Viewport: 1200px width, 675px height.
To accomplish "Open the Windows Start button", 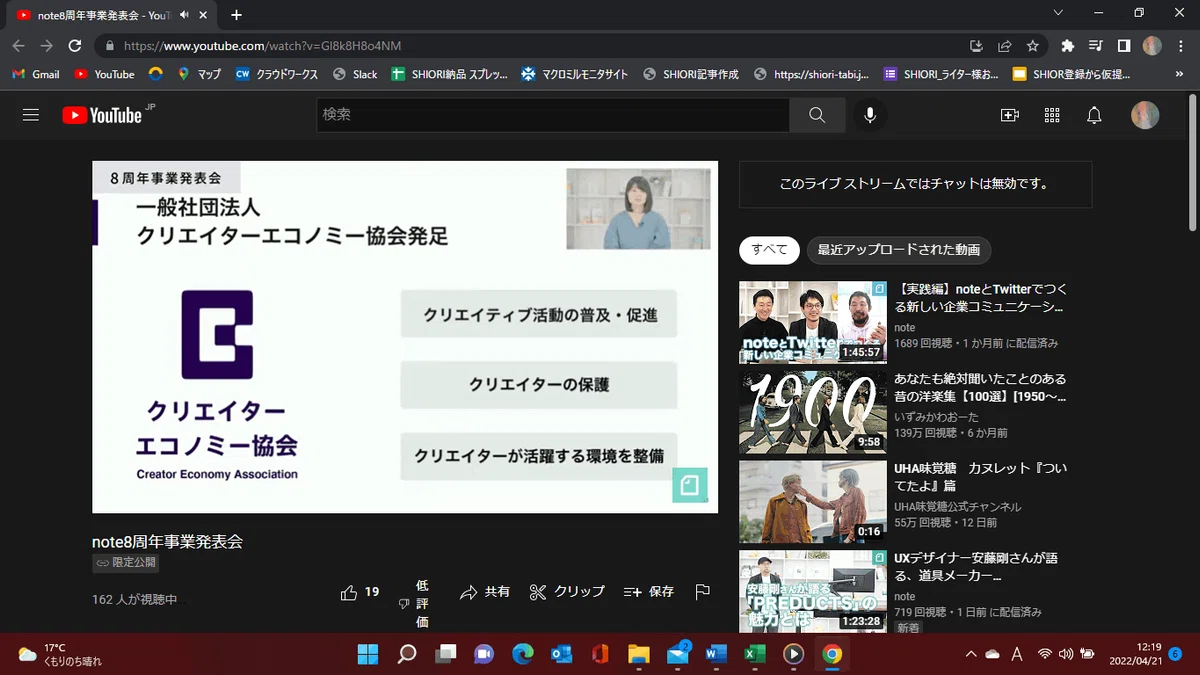I will [x=368, y=654].
